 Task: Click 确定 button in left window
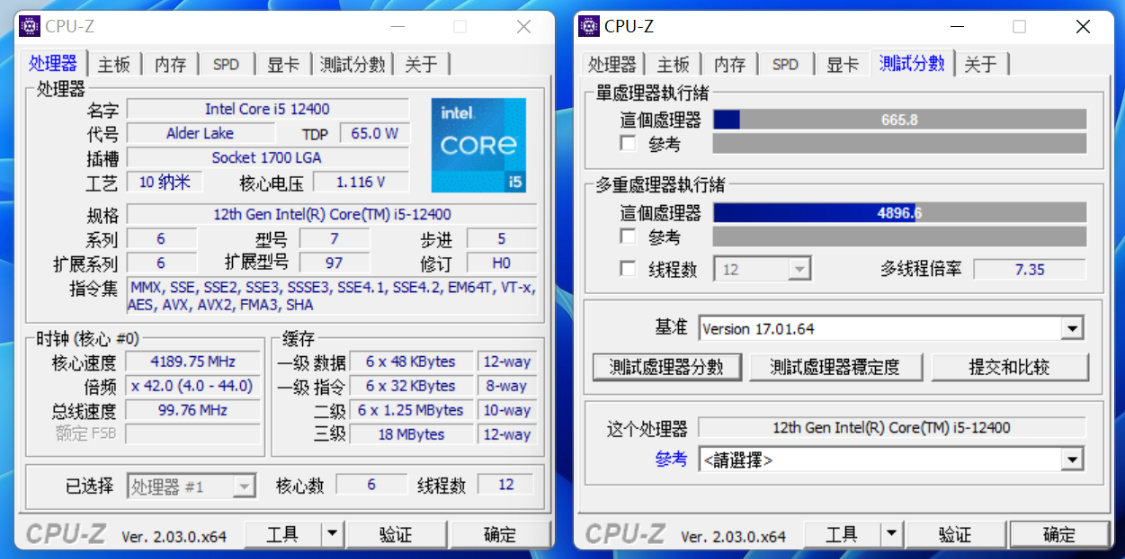click(500, 534)
